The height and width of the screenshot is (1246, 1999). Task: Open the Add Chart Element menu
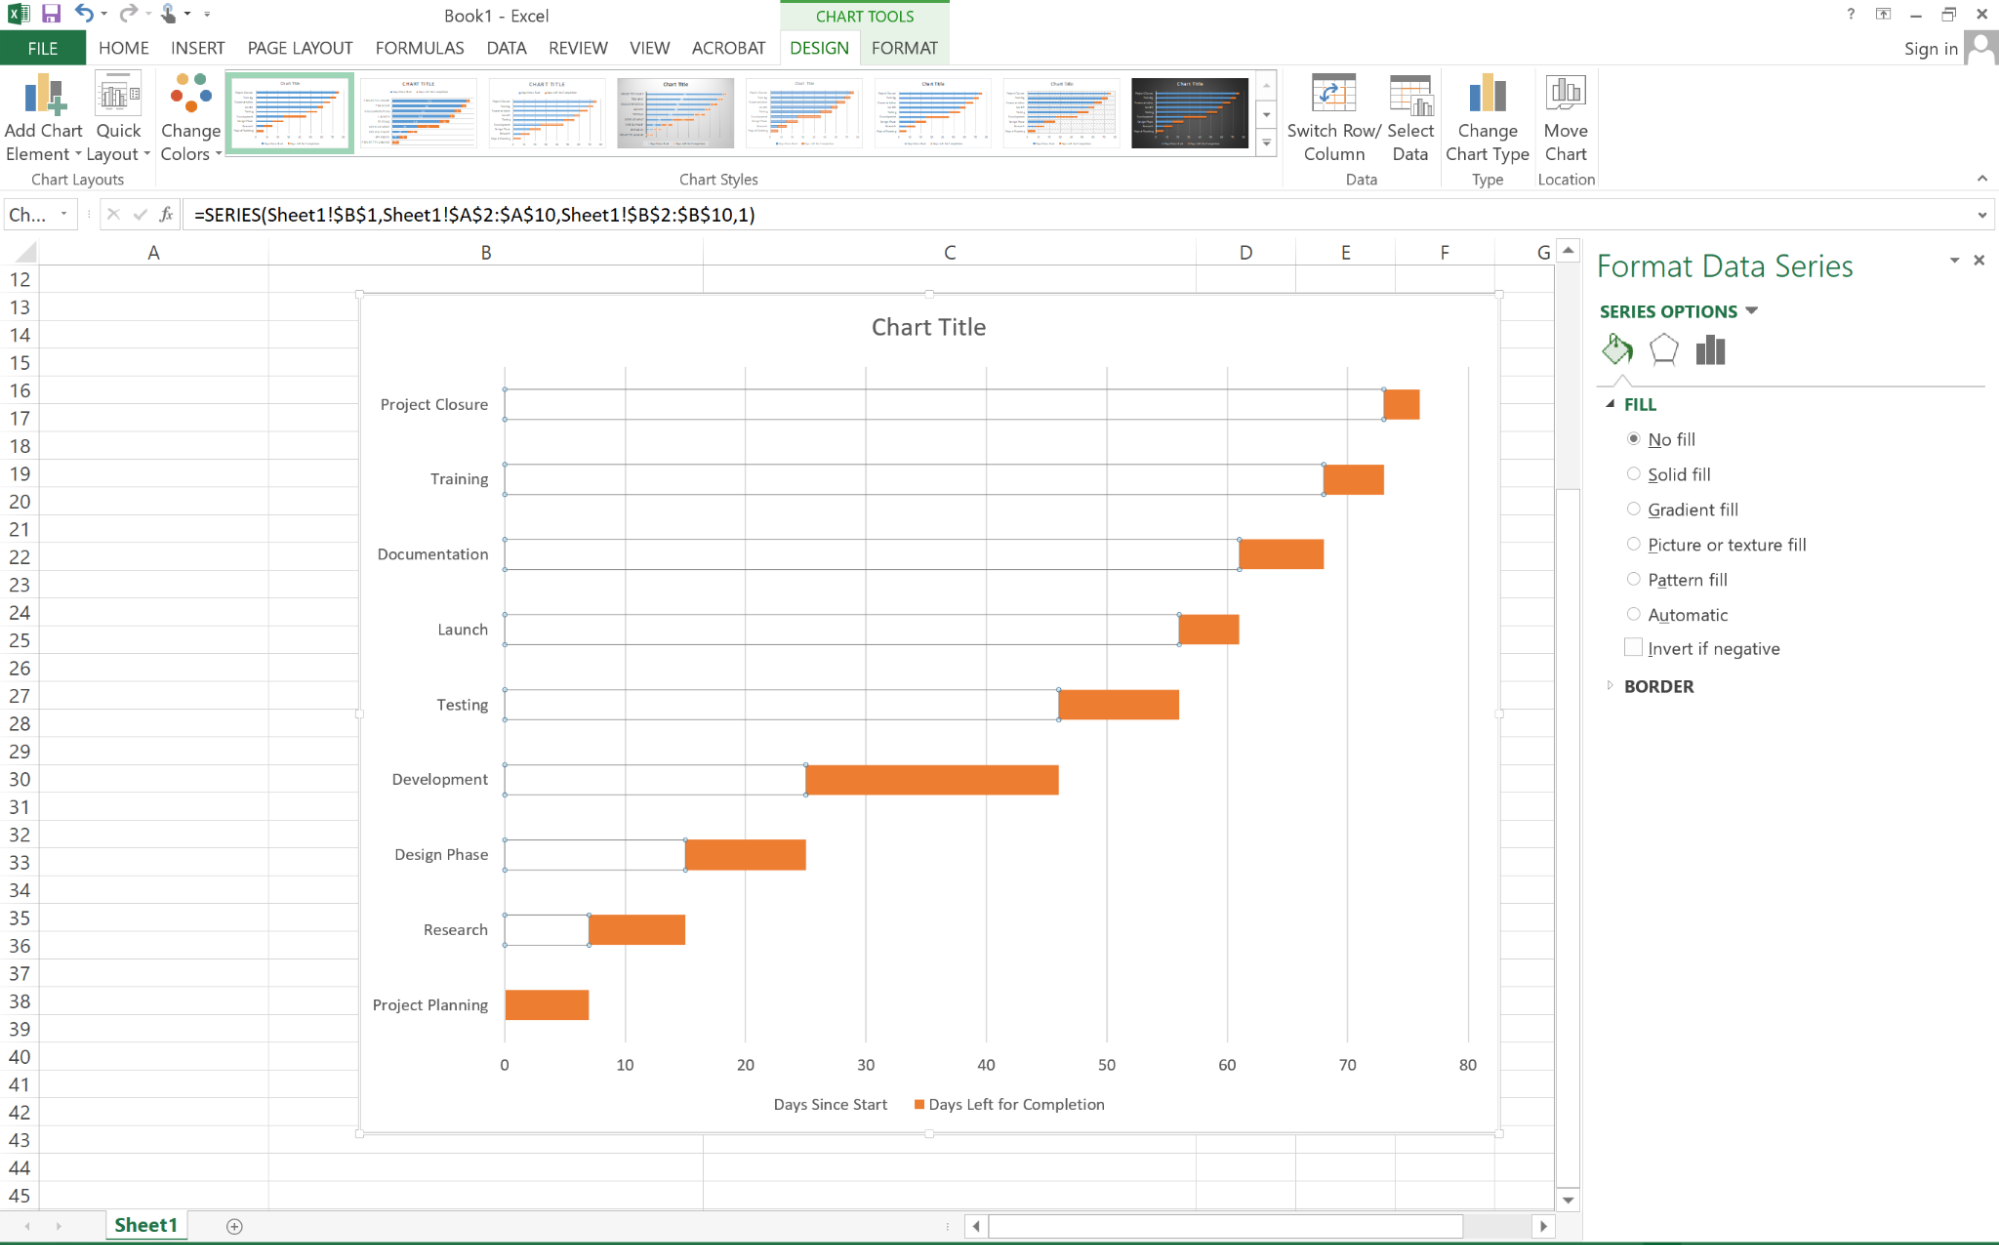(44, 117)
